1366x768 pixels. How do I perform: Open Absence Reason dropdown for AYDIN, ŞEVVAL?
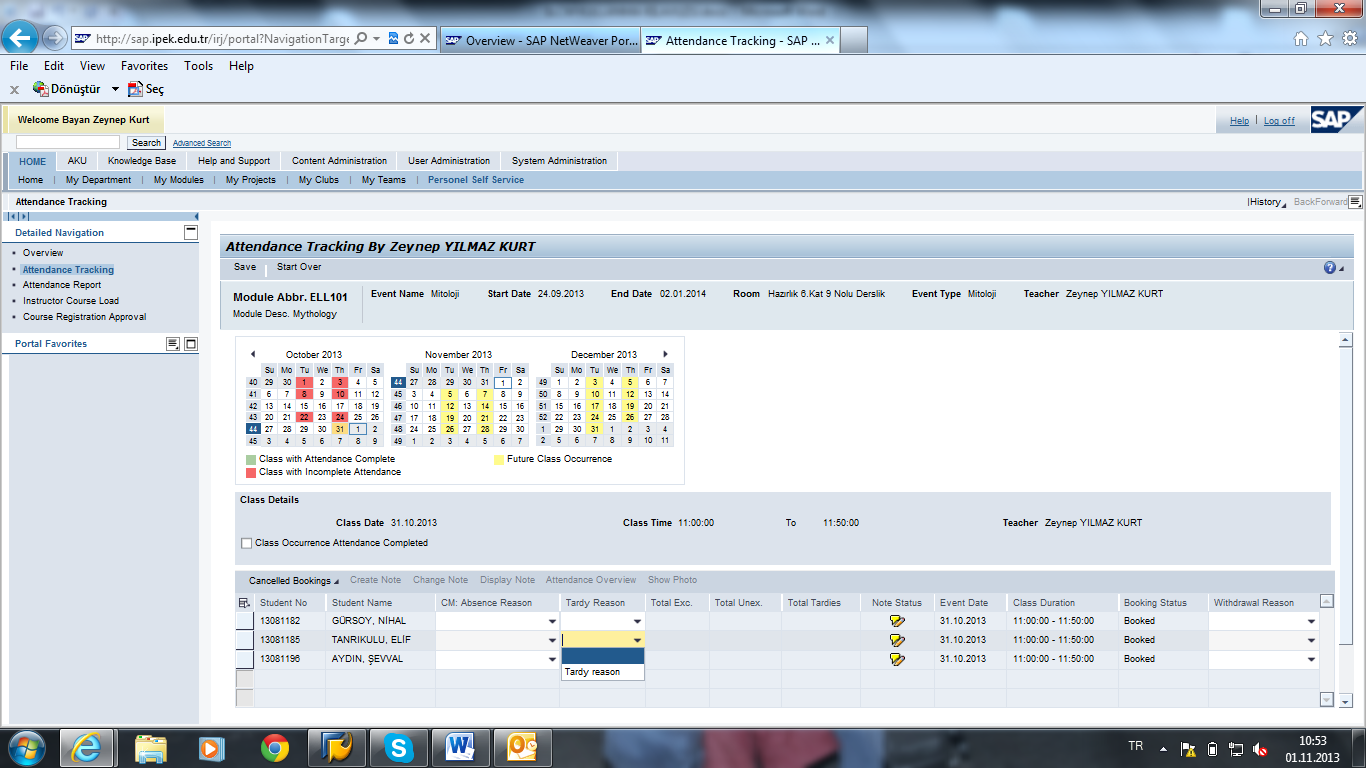click(x=553, y=659)
